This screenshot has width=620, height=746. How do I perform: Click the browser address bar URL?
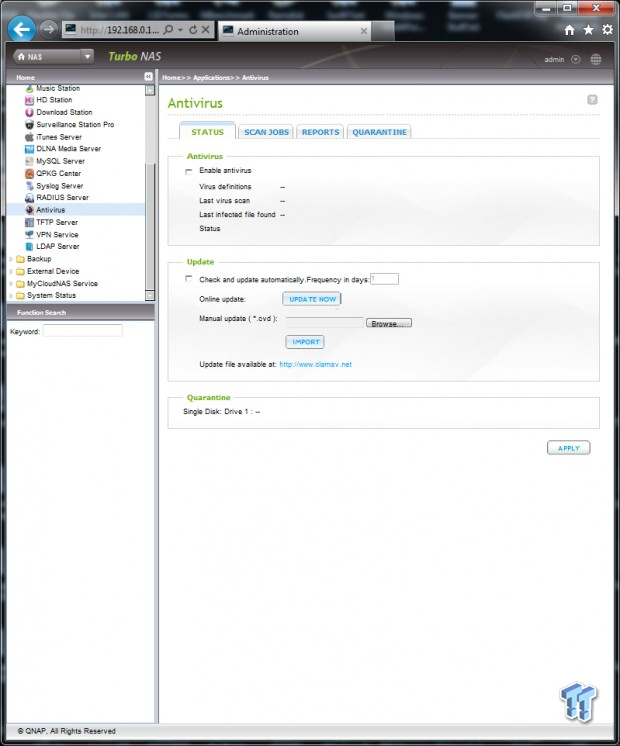[x=120, y=30]
